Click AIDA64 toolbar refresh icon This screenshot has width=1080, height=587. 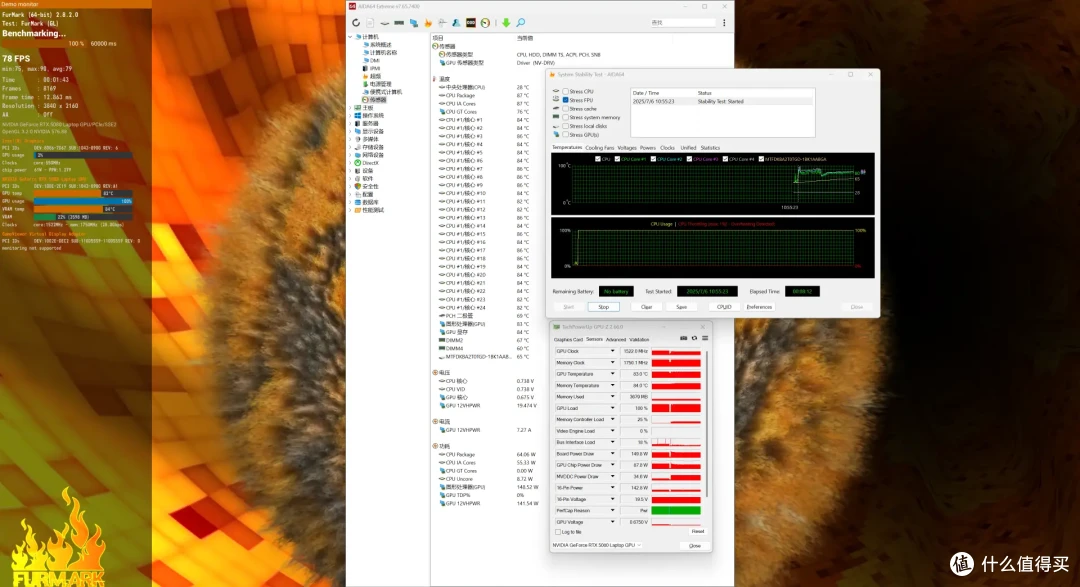click(355, 23)
